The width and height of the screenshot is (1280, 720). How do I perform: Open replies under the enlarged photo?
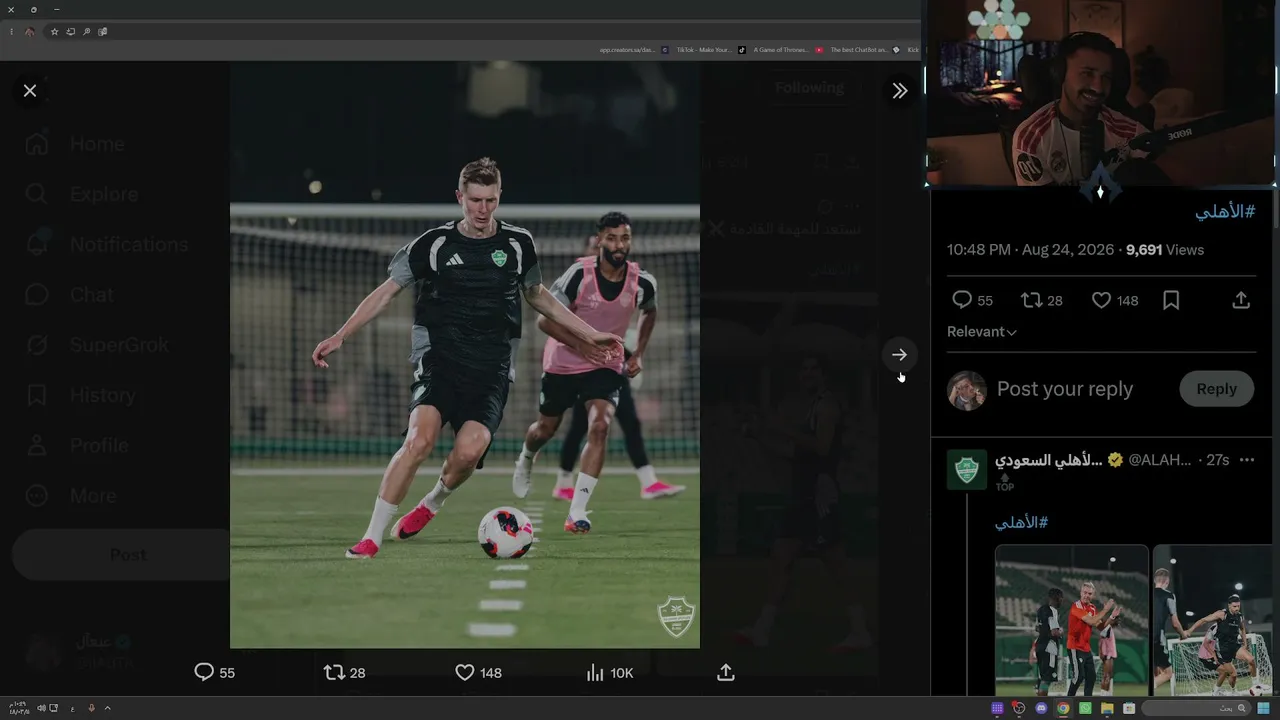tap(214, 673)
